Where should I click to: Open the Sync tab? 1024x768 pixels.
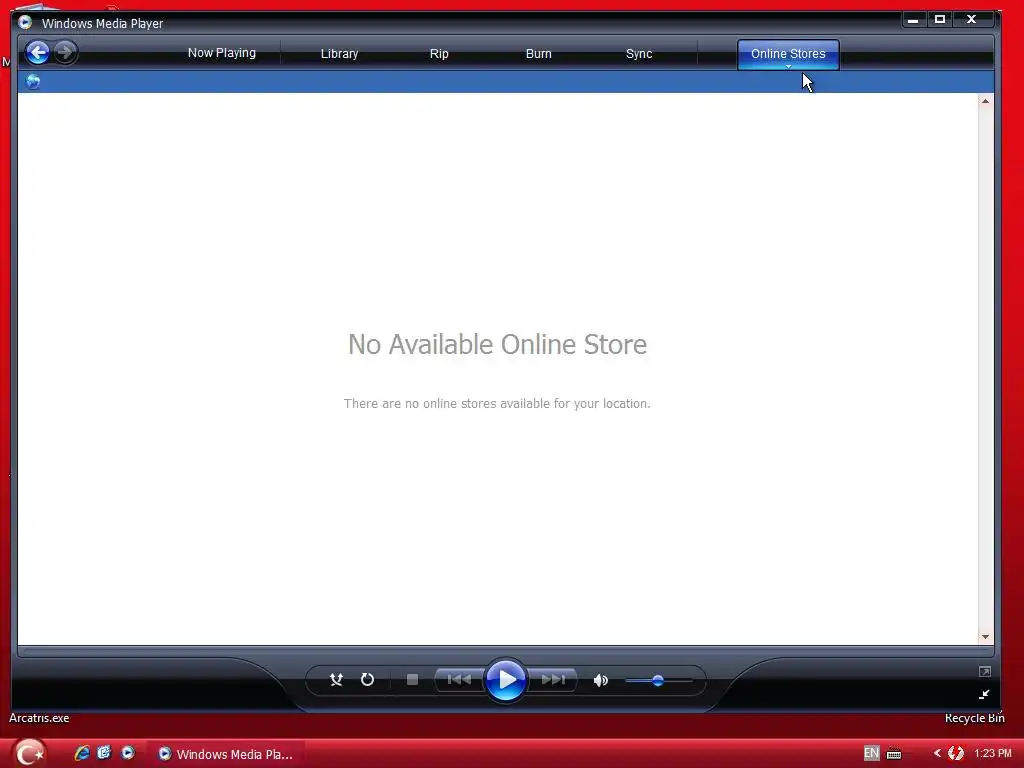tap(639, 54)
